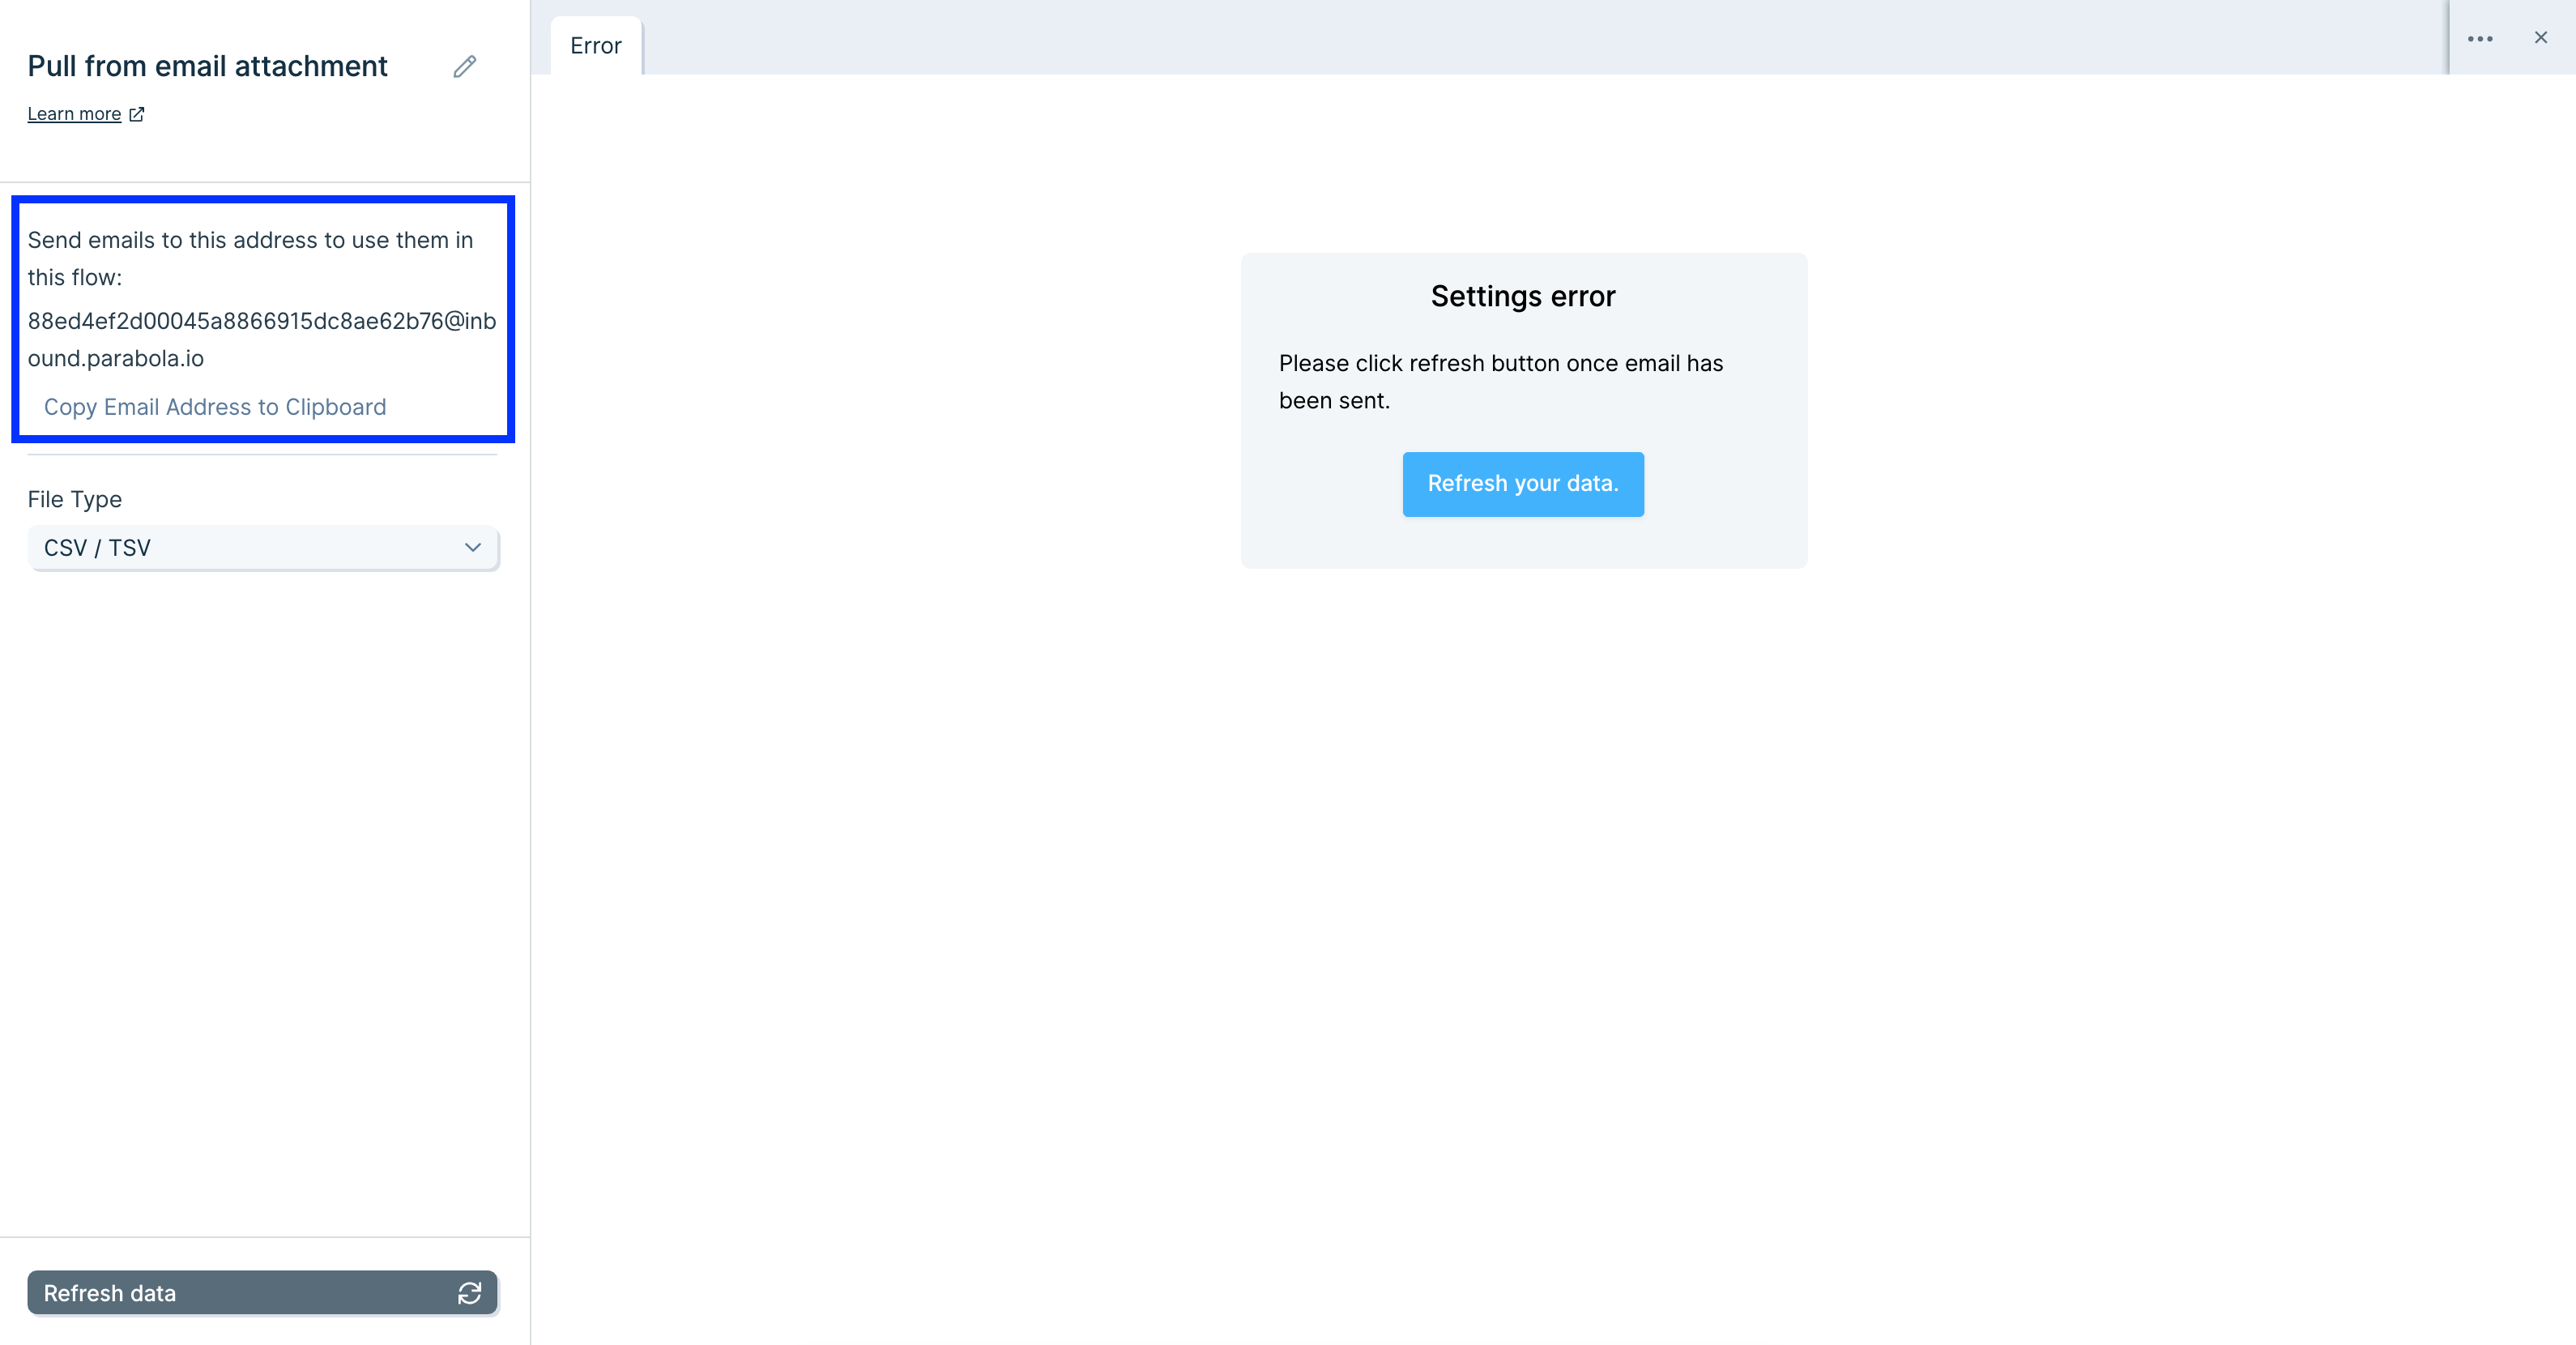Click the 'Please click refresh button' message
2576x1345 pixels.
pos(1501,382)
